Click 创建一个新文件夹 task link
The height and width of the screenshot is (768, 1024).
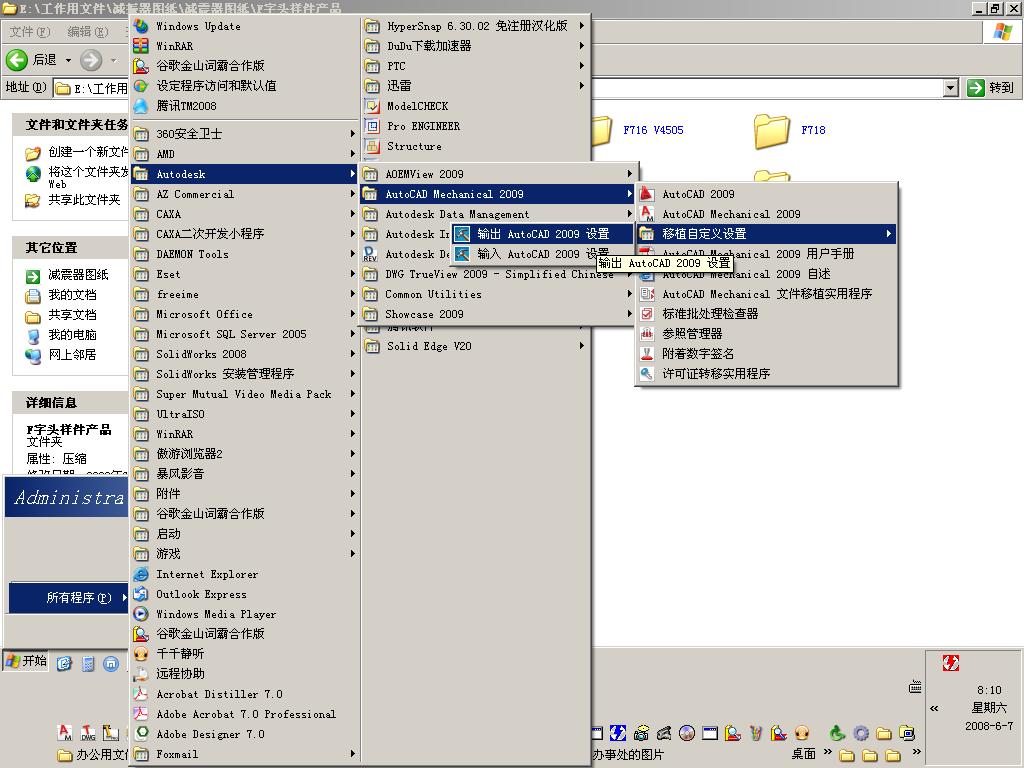click(76, 152)
